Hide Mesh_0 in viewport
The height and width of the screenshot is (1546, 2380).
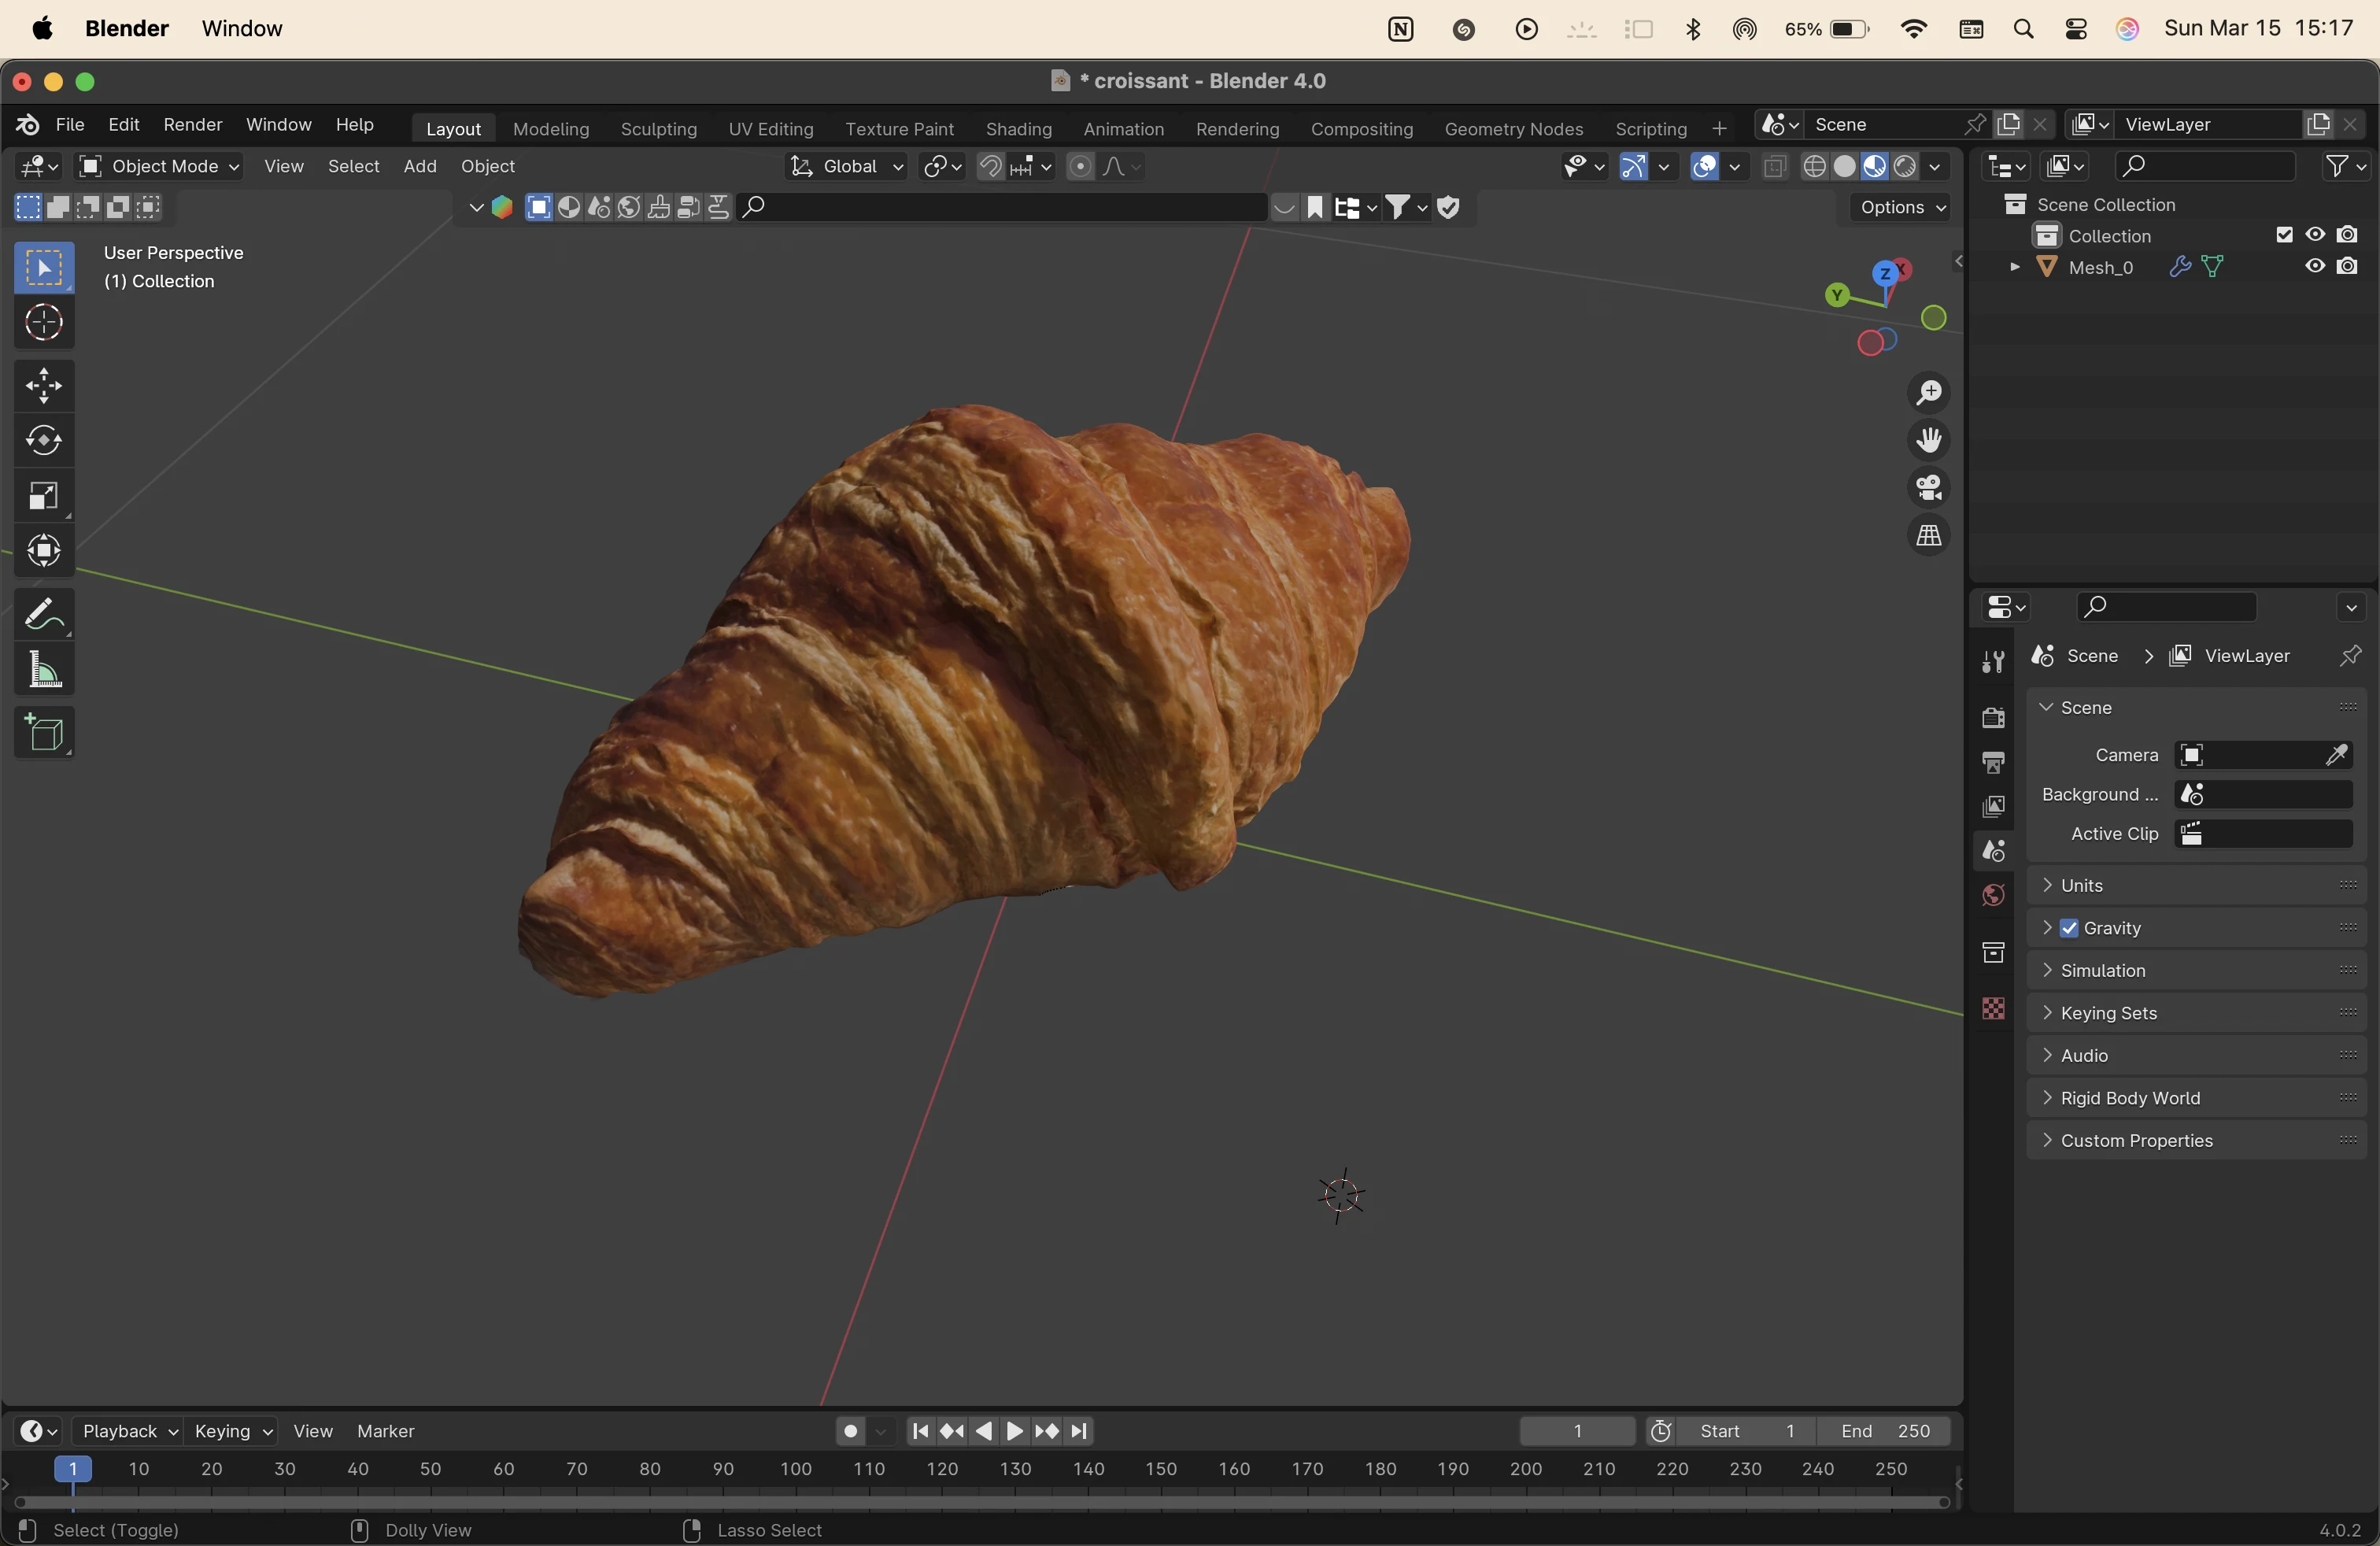(x=2315, y=267)
